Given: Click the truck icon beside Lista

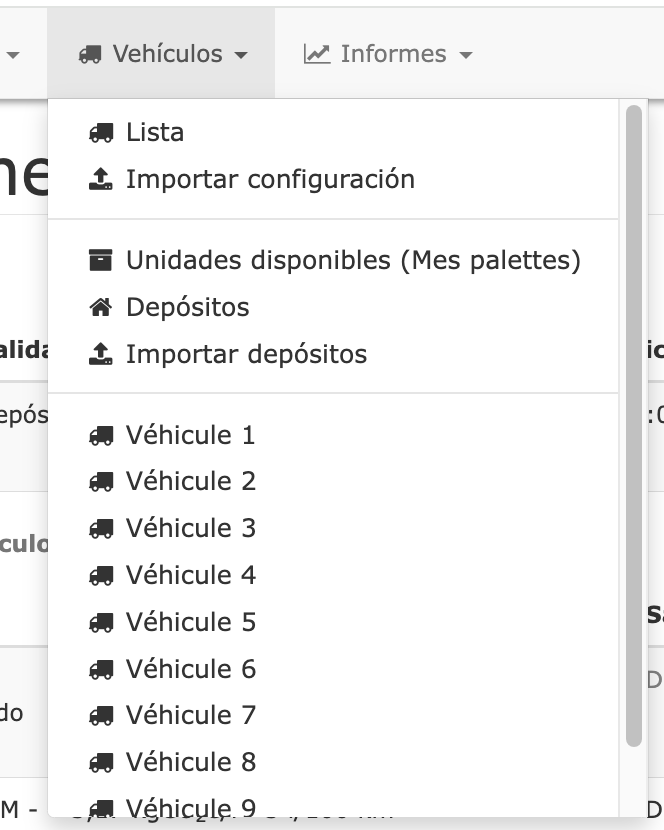Looking at the screenshot, I should click(x=101, y=132).
